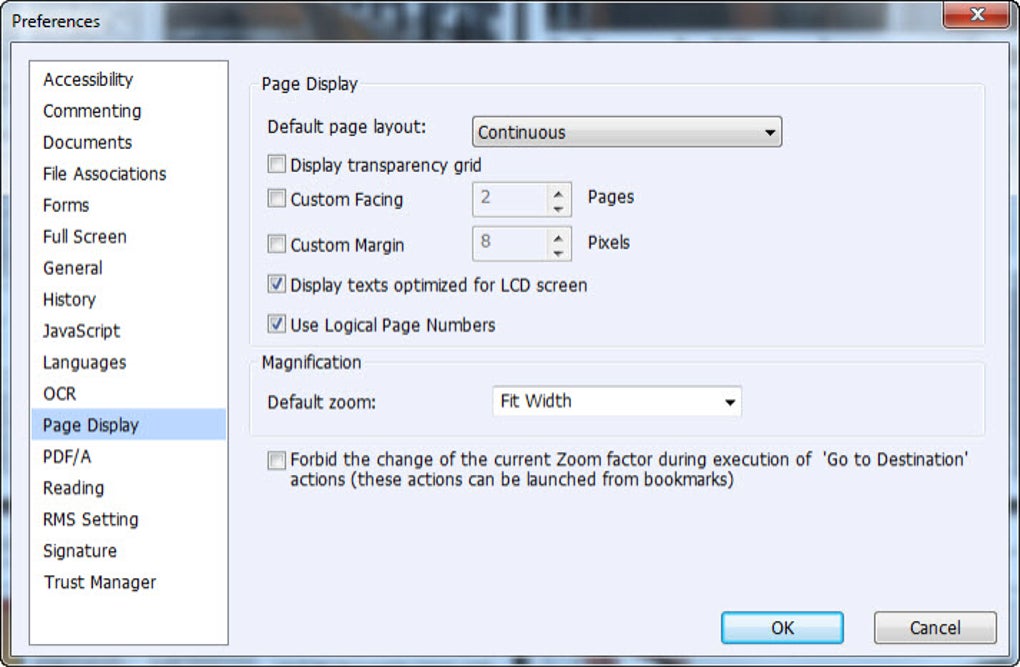This screenshot has width=1020, height=667.
Task: Confirm preferences with the OK button
Action: coord(782,627)
